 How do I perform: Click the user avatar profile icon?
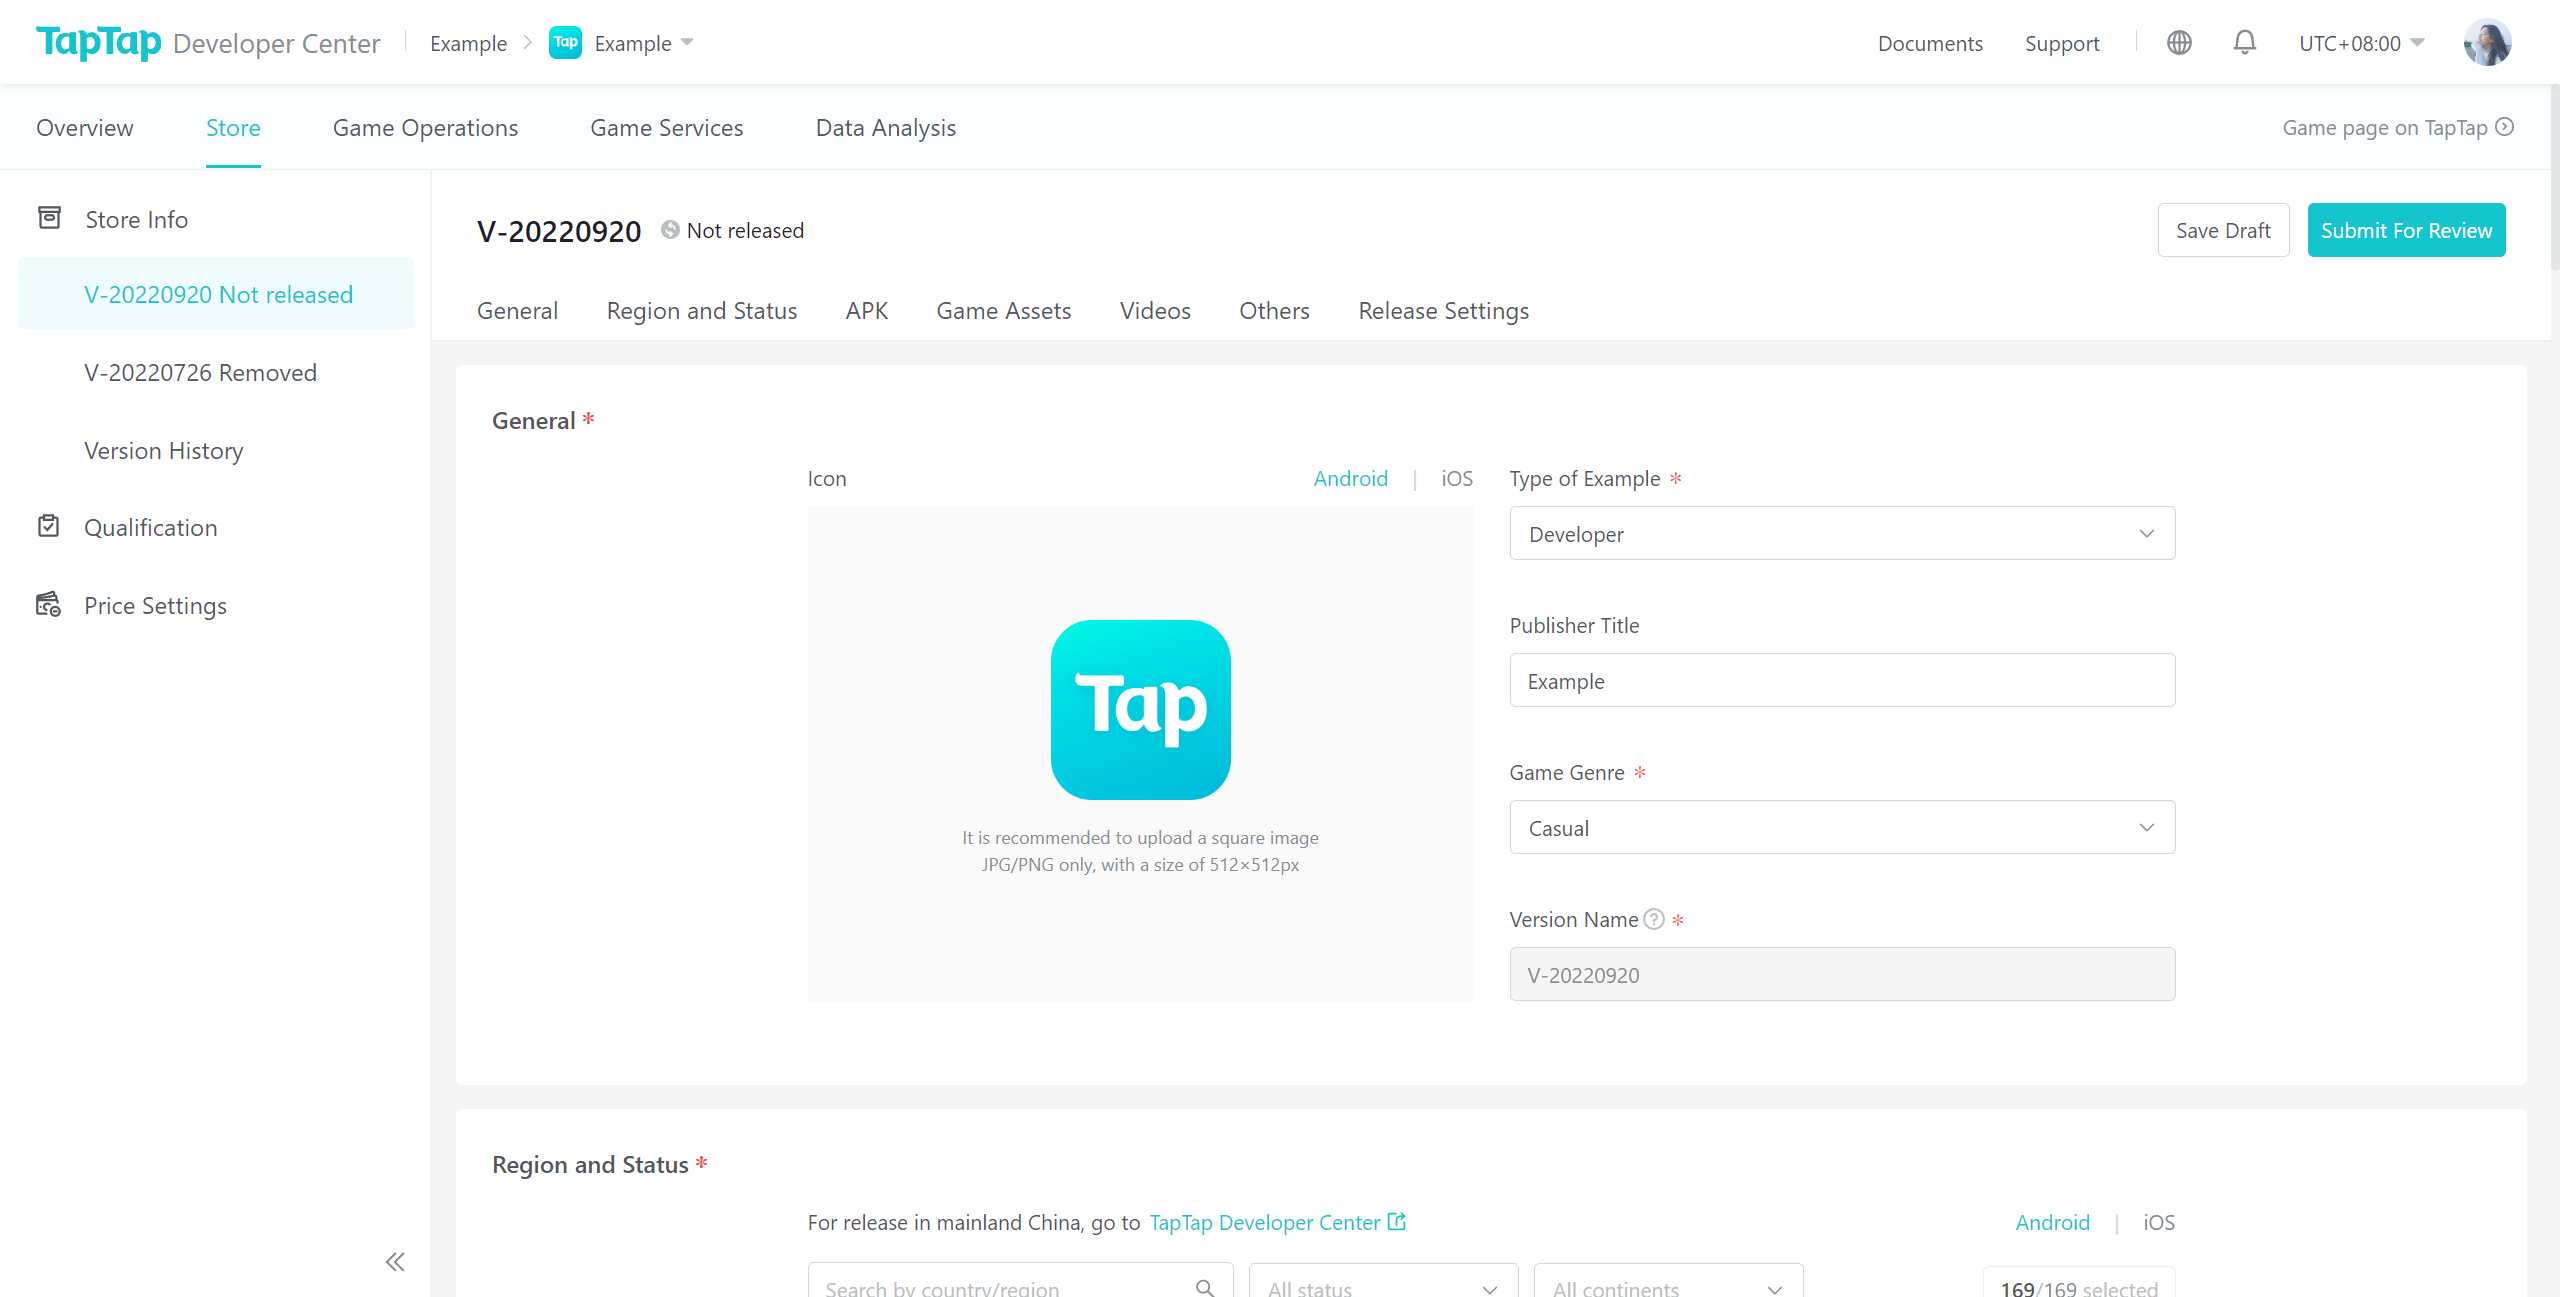pos(2489,41)
